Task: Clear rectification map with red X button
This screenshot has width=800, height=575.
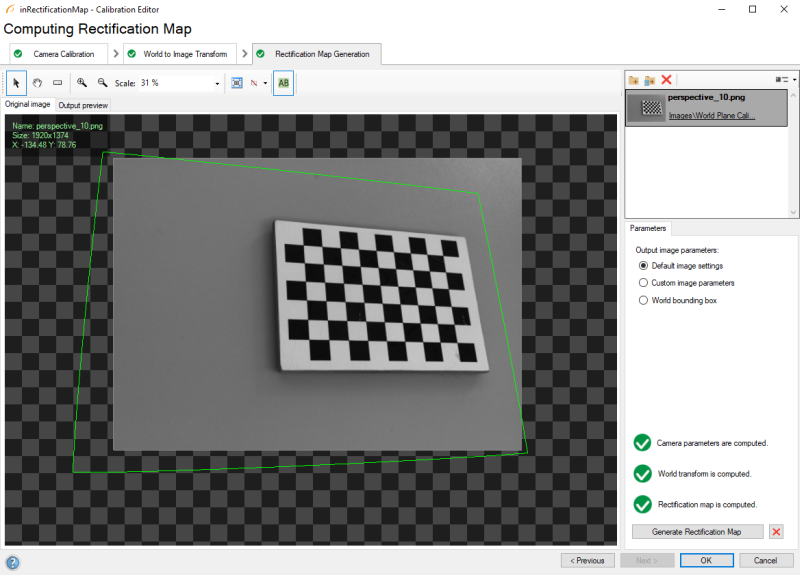Action: pyautogui.click(x=776, y=532)
